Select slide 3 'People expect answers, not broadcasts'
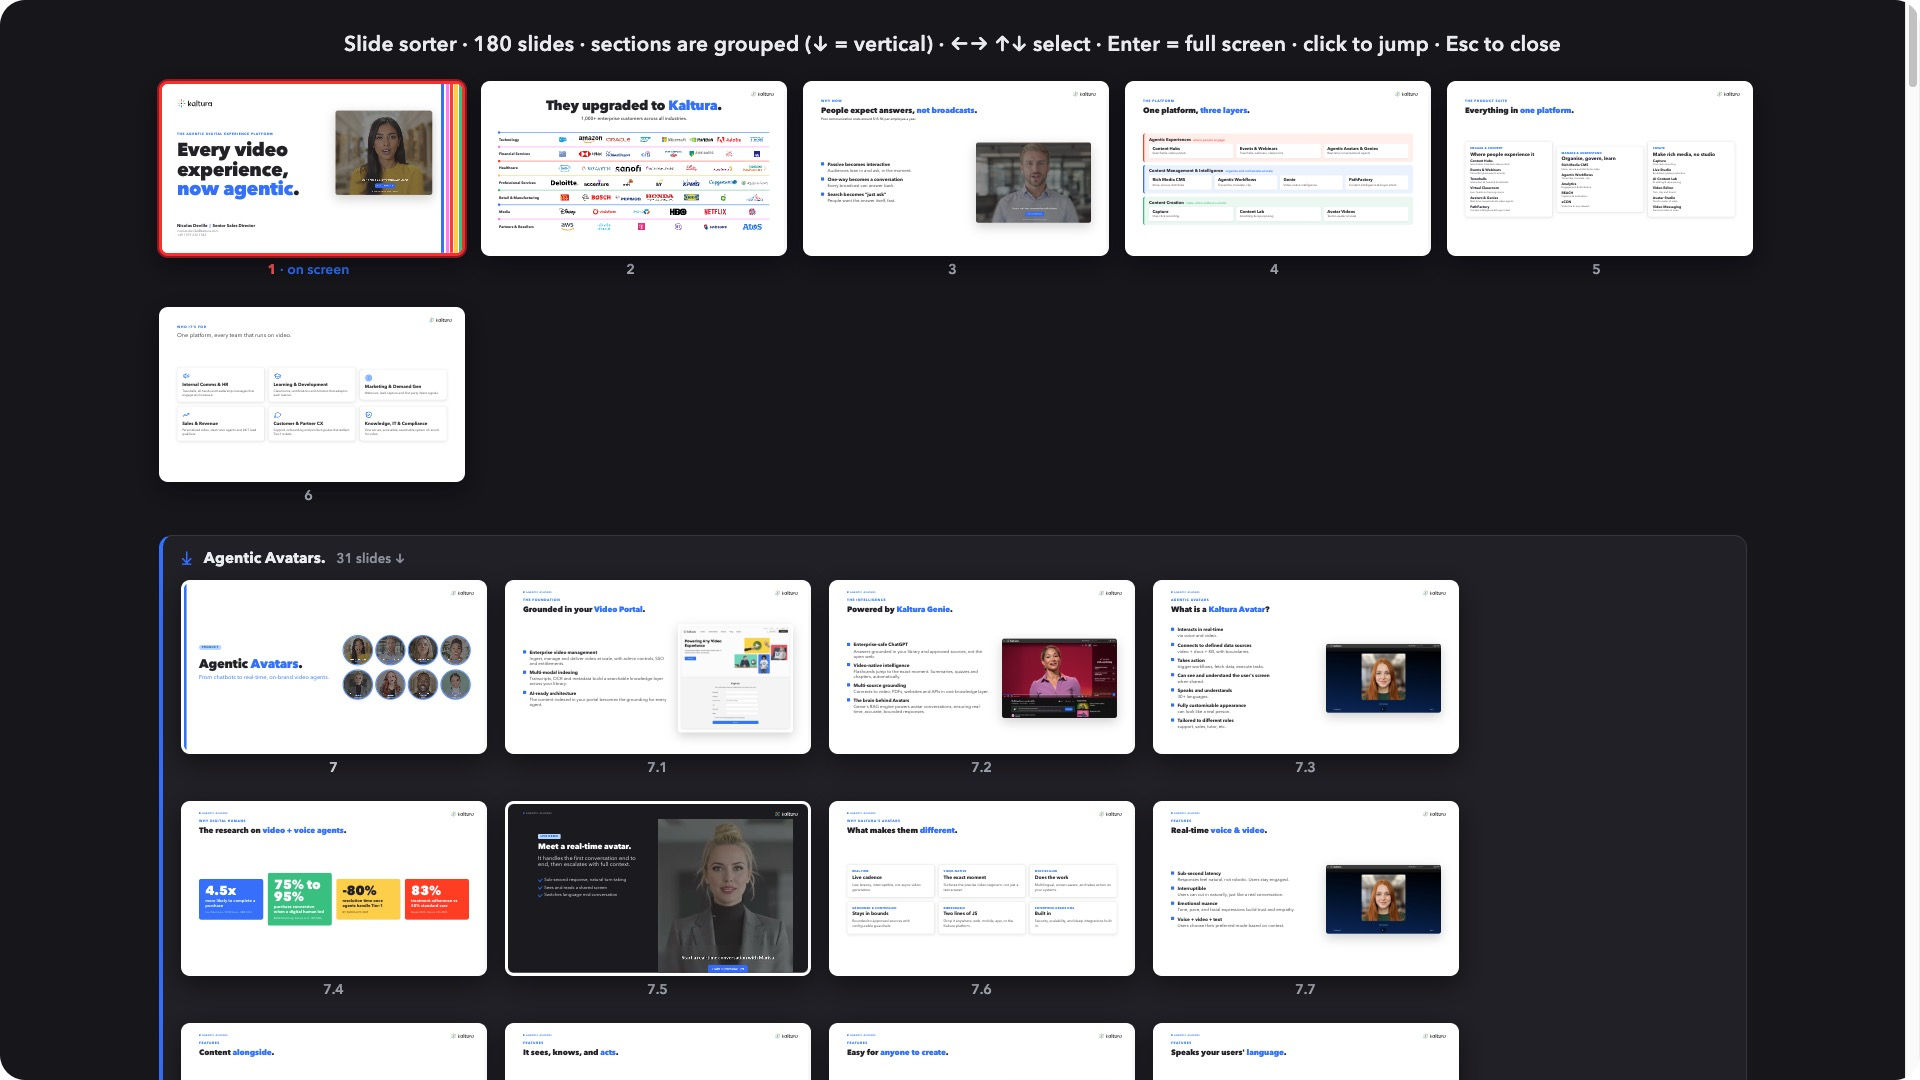The image size is (1920, 1080). pos(956,168)
